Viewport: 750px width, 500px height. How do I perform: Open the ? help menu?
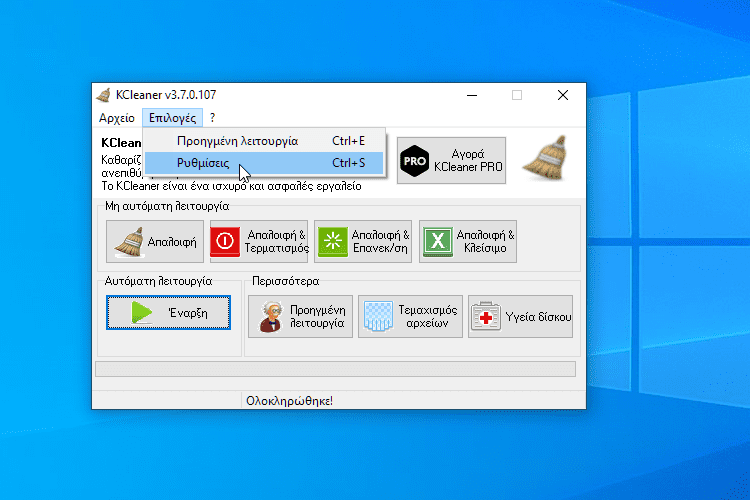(x=212, y=118)
